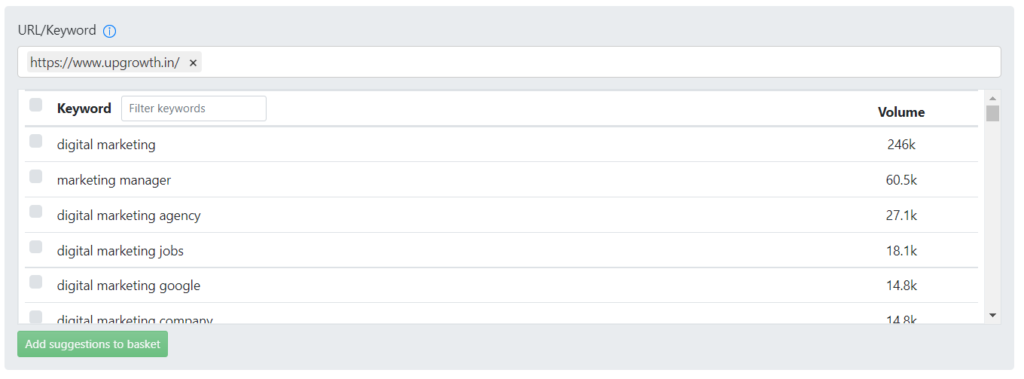Click the scrollbar up arrow

pyautogui.click(x=993, y=98)
